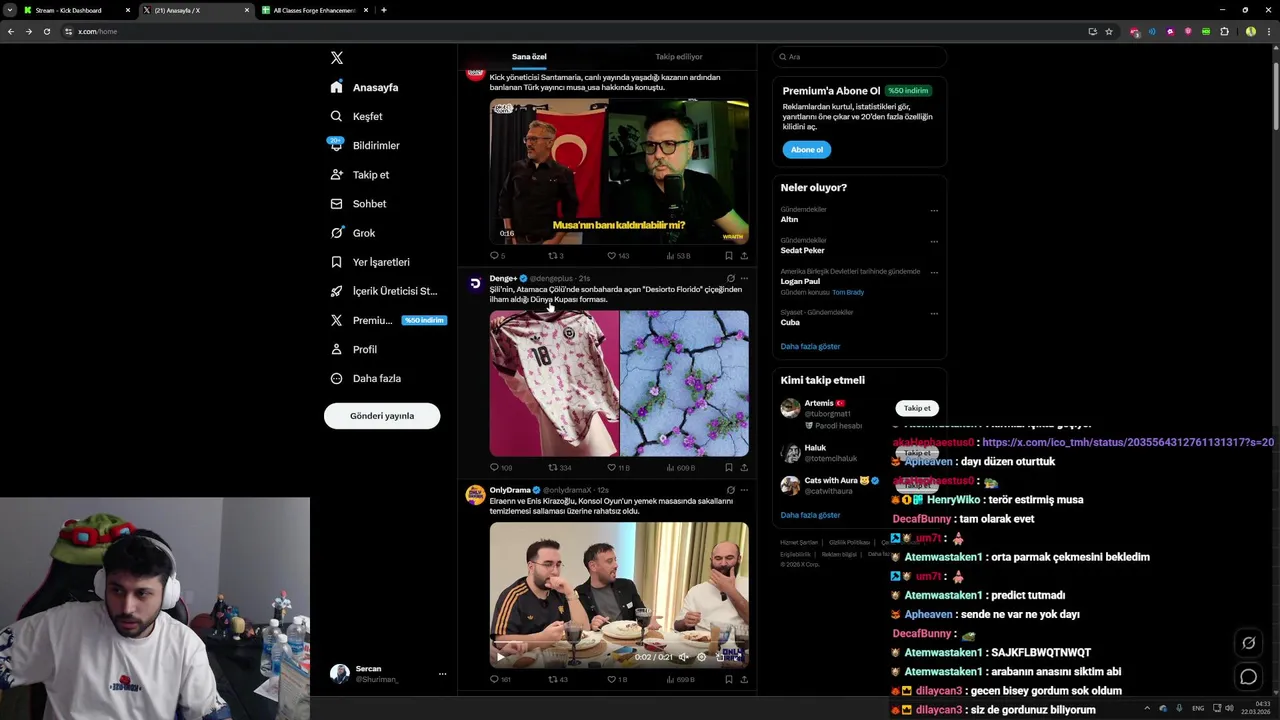Repost the OnlyDrama post with 43 reposts

click(557, 680)
